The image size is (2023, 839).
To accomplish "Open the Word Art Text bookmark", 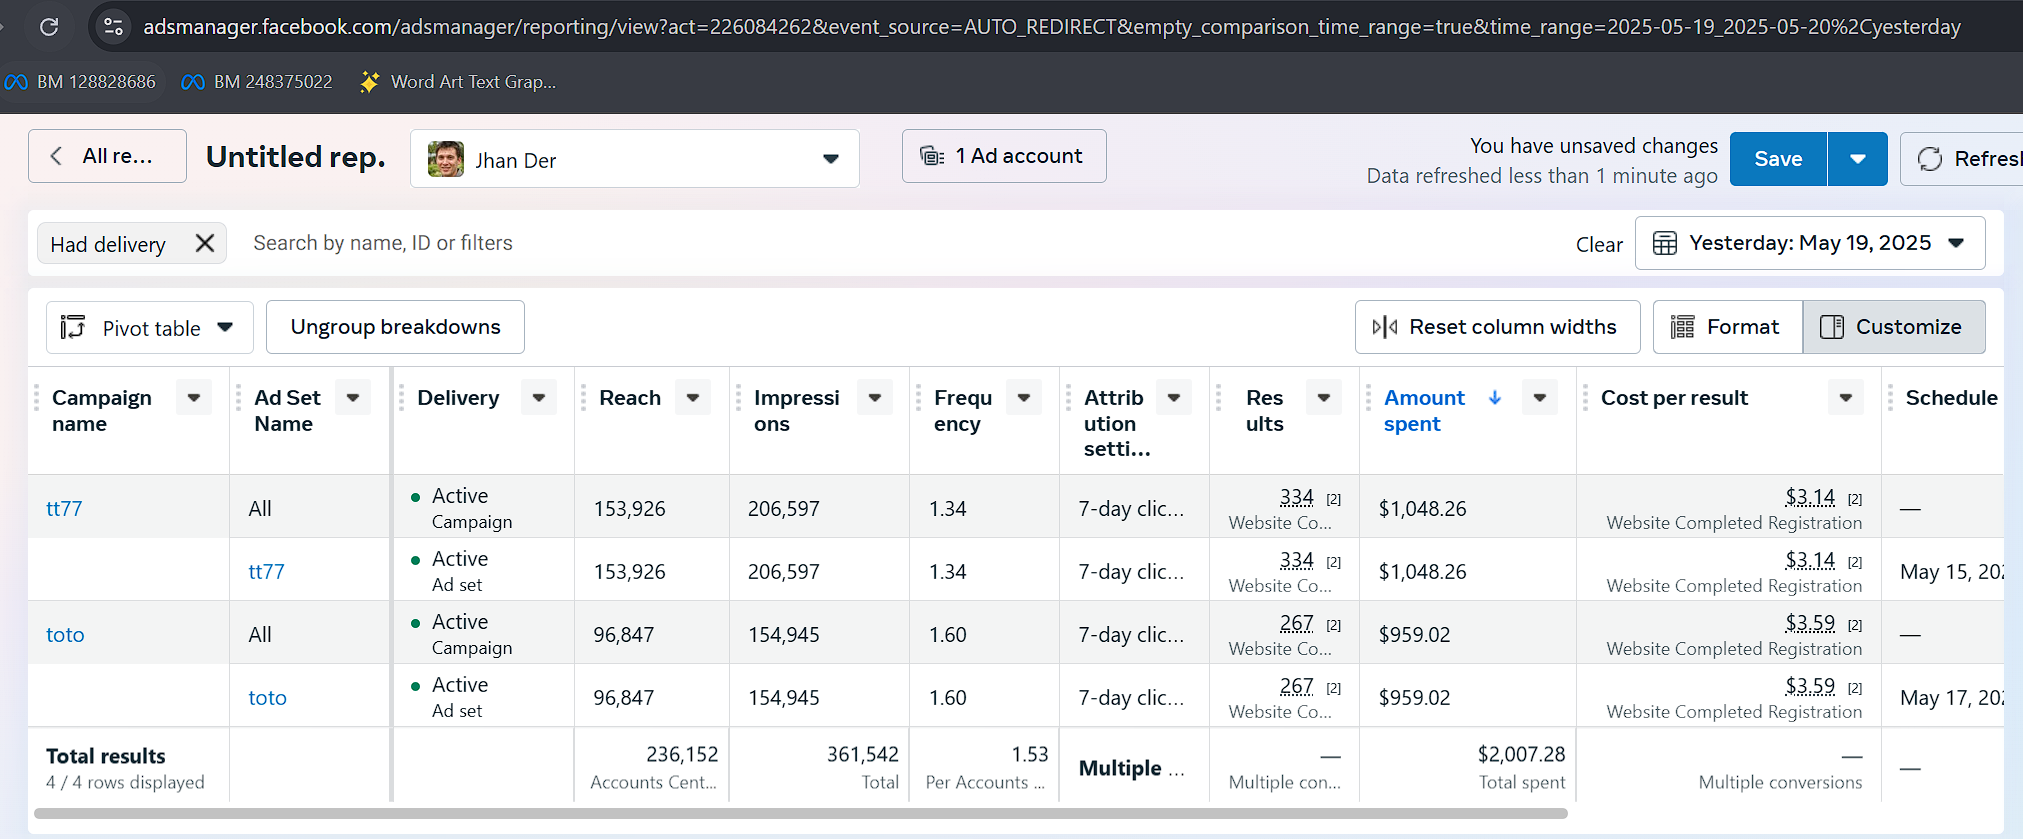I will pos(458,82).
